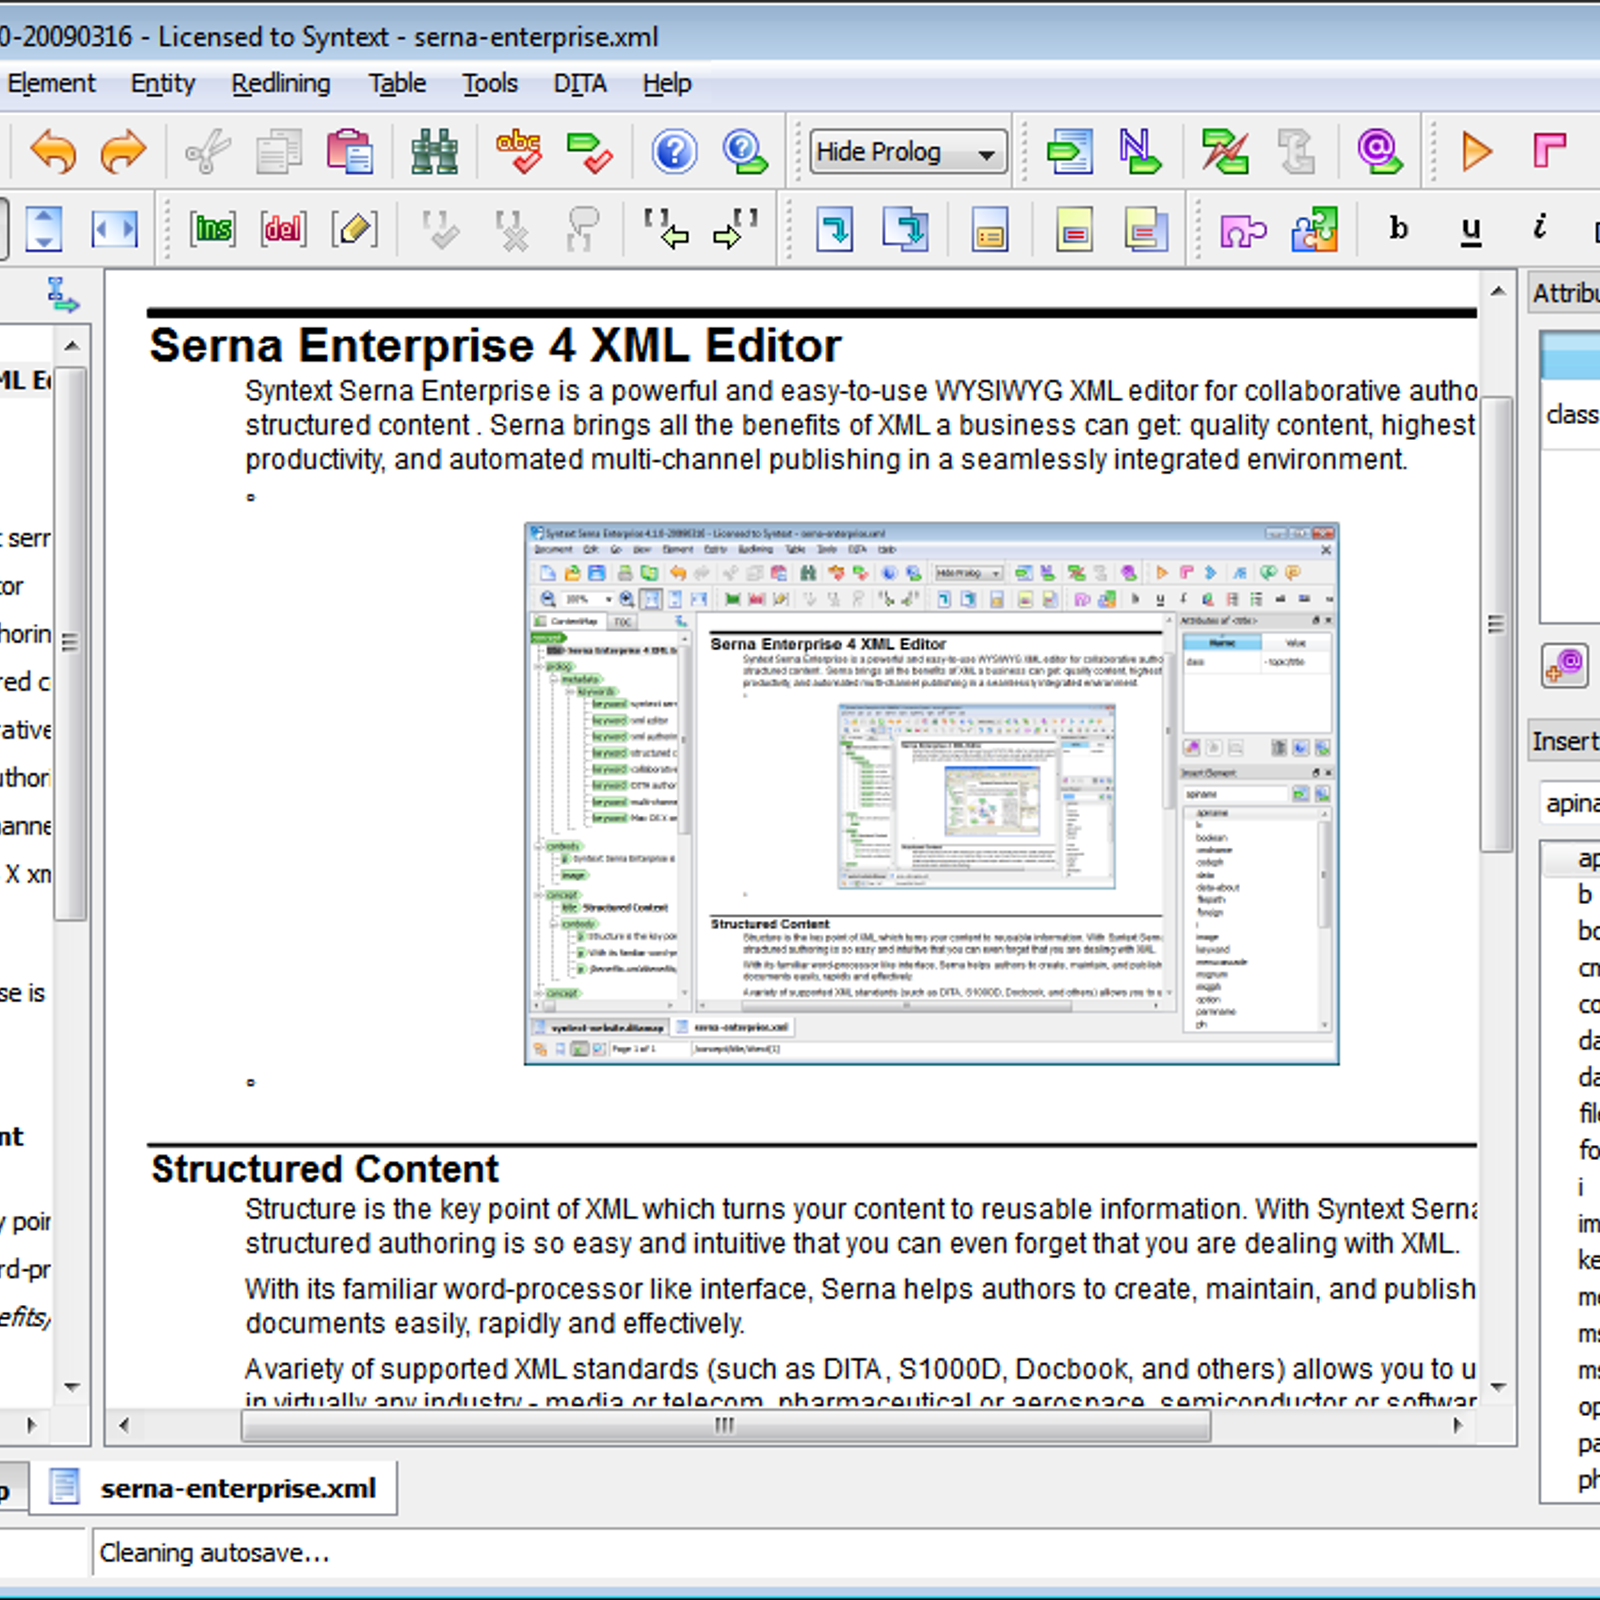Viewport: 1600px width, 1600px height.
Task: Click the left panel scroll down arrow
Action: click(71, 1387)
